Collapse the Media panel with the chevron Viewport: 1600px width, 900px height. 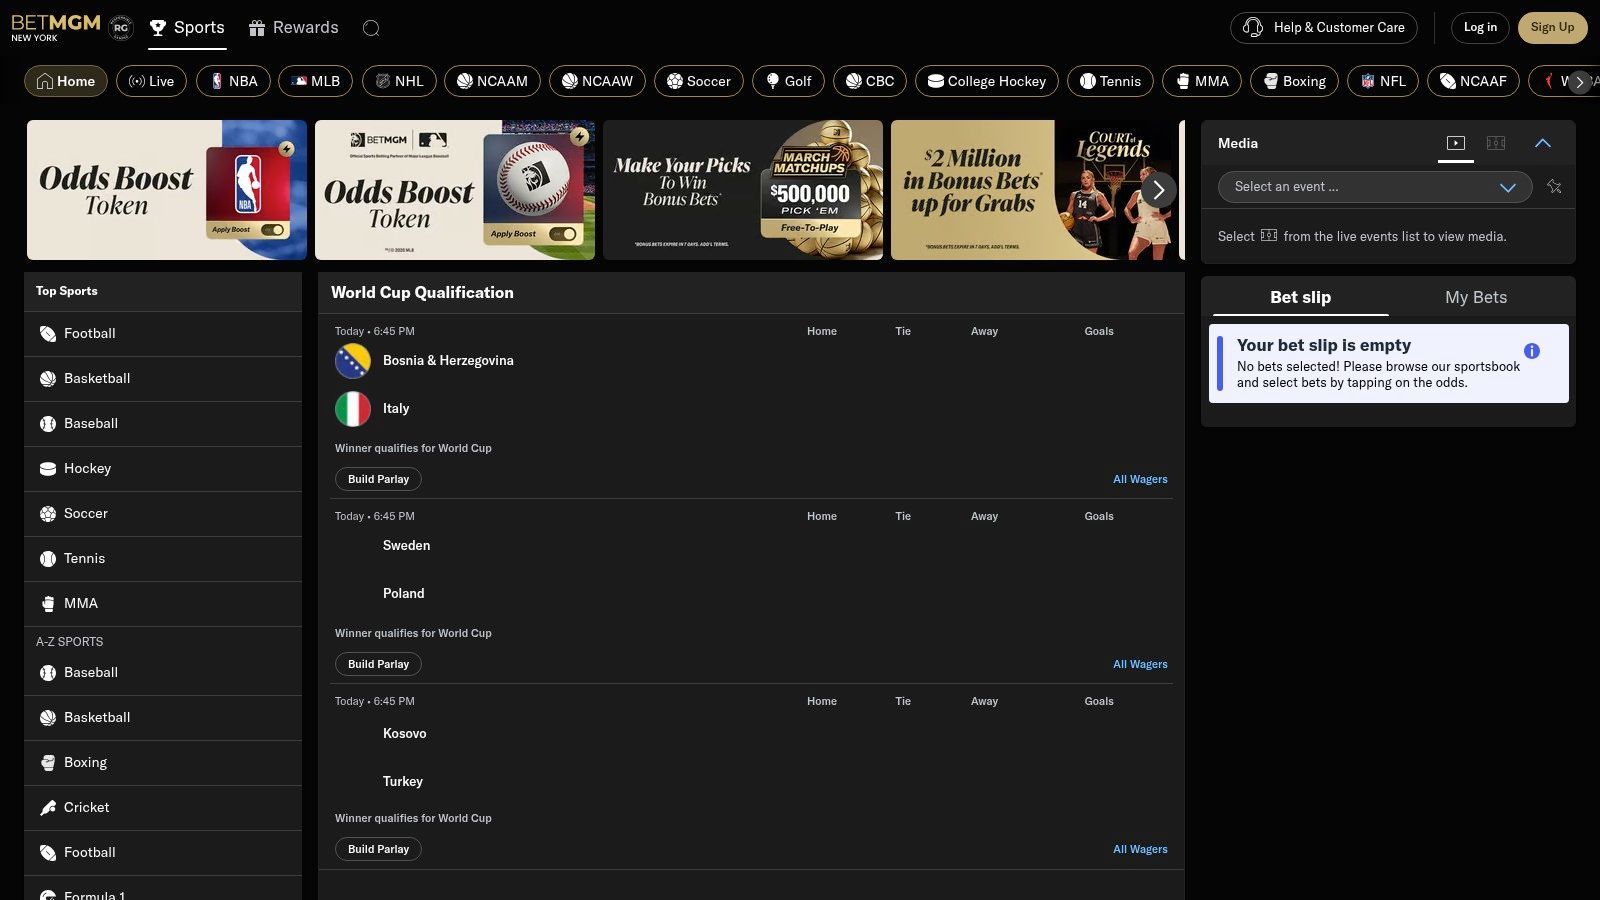(1544, 143)
